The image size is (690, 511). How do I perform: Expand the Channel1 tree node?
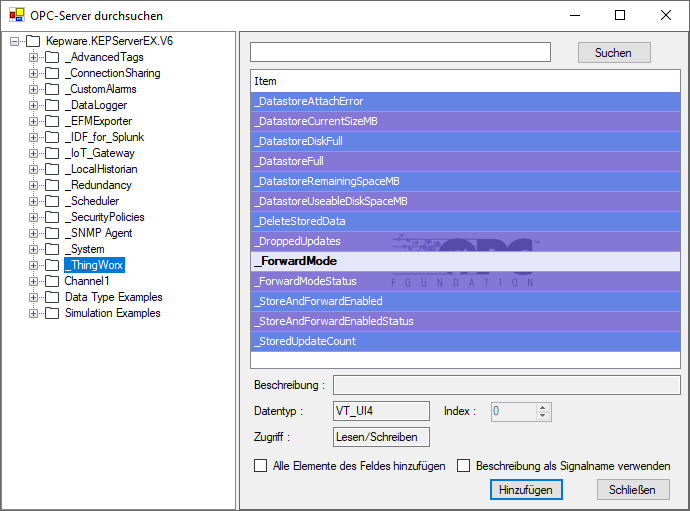click(33, 281)
